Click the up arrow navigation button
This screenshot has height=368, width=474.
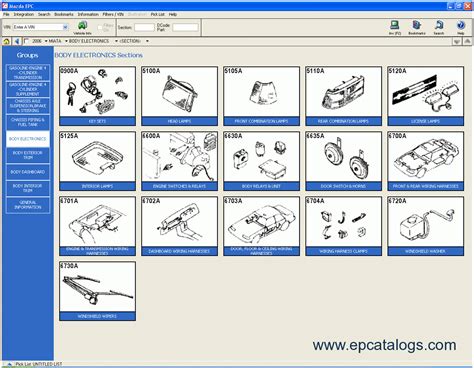[x=467, y=42]
